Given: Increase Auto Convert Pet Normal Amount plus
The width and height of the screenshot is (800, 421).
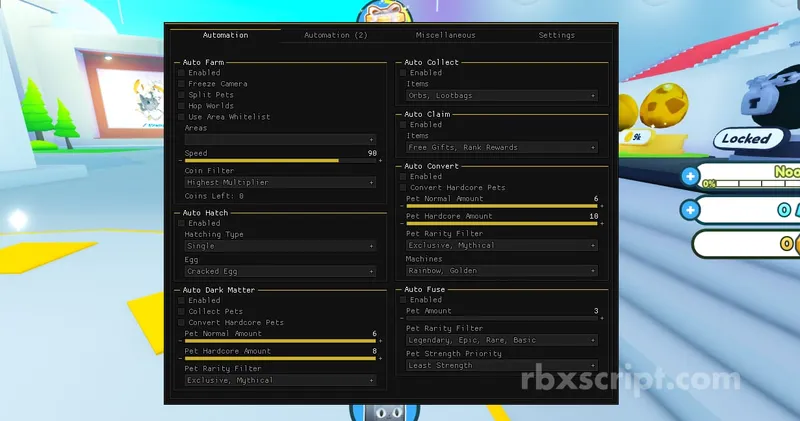Looking at the screenshot, I should tap(602, 206).
